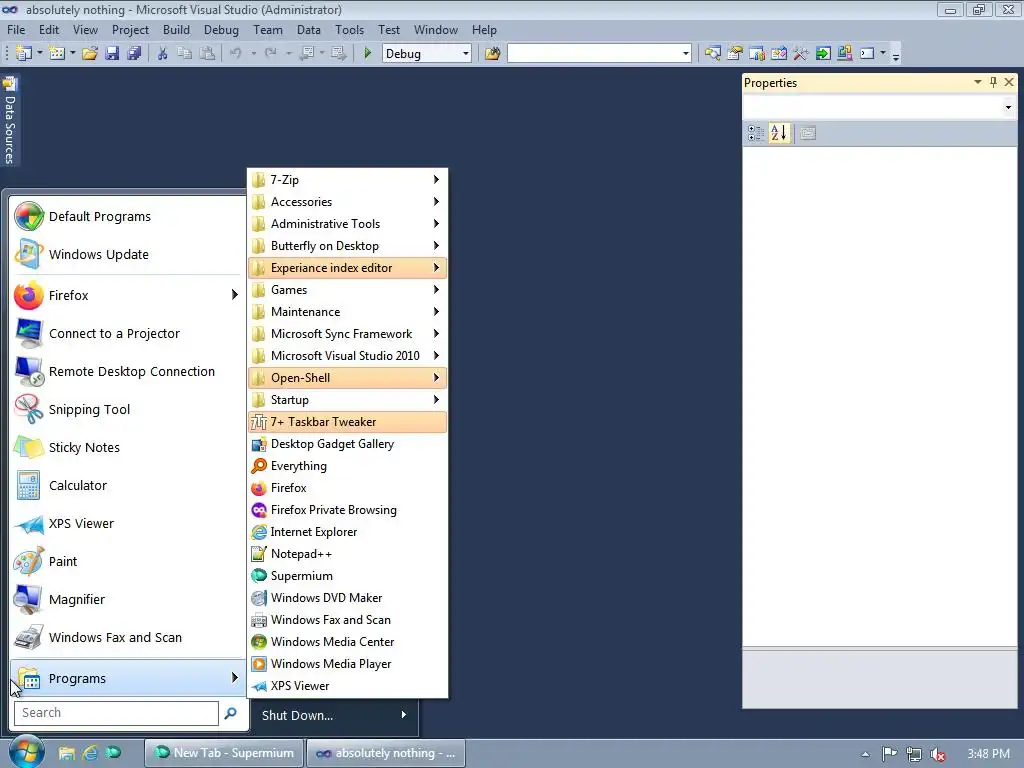Open Windows Update
This screenshot has height=768, width=1024.
pyautogui.click(x=127, y=255)
